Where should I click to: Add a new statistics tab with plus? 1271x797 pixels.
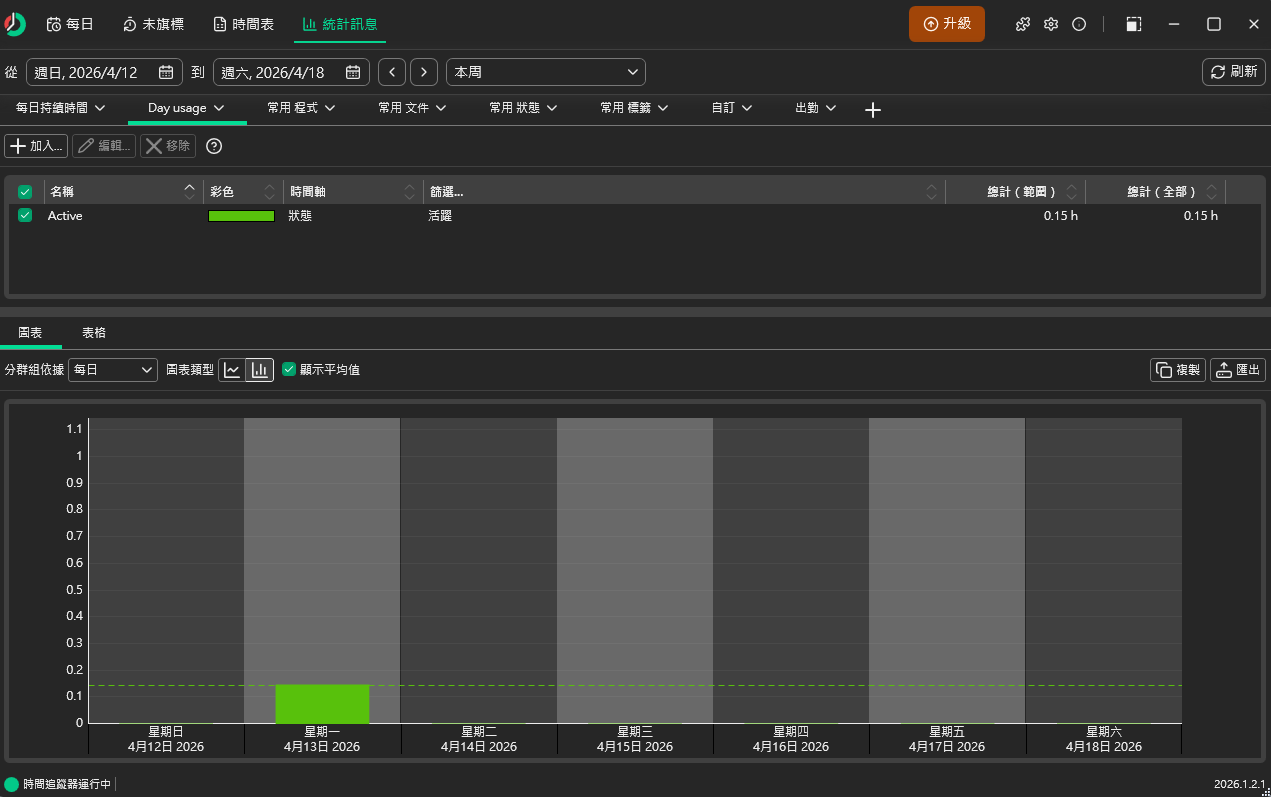click(x=872, y=110)
